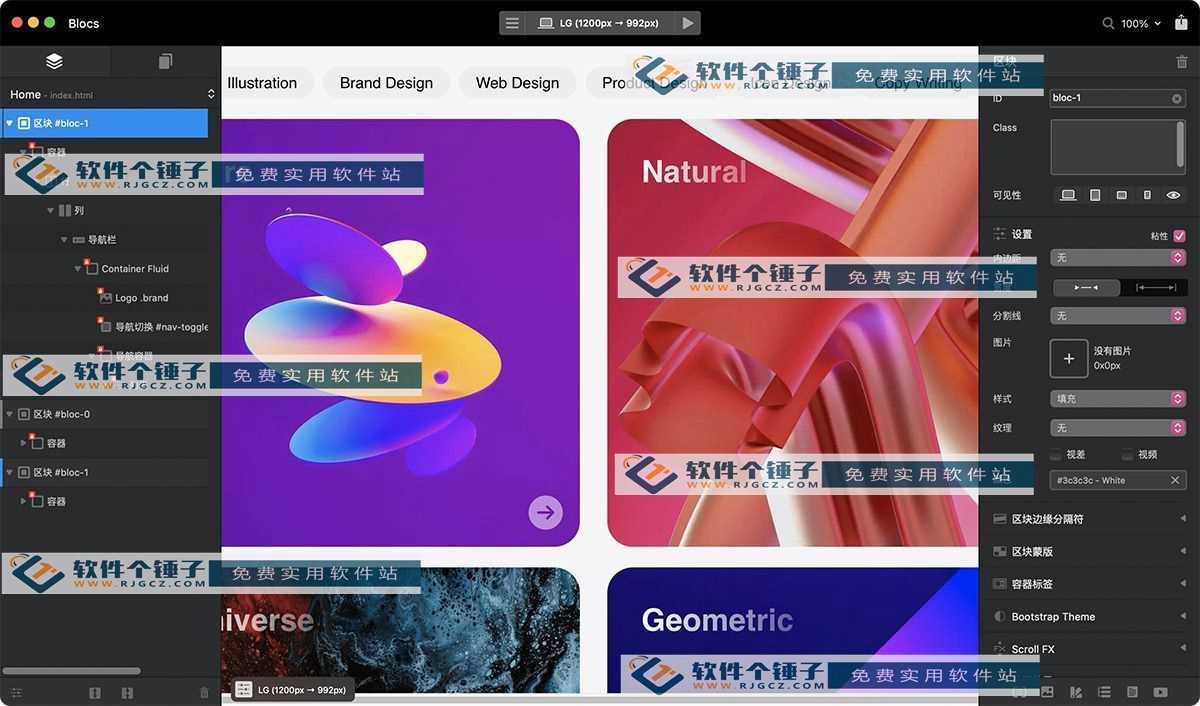Clear the #3c3c3c - White color value
Screen dimensions: 1200x706
click(x=1176, y=480)
